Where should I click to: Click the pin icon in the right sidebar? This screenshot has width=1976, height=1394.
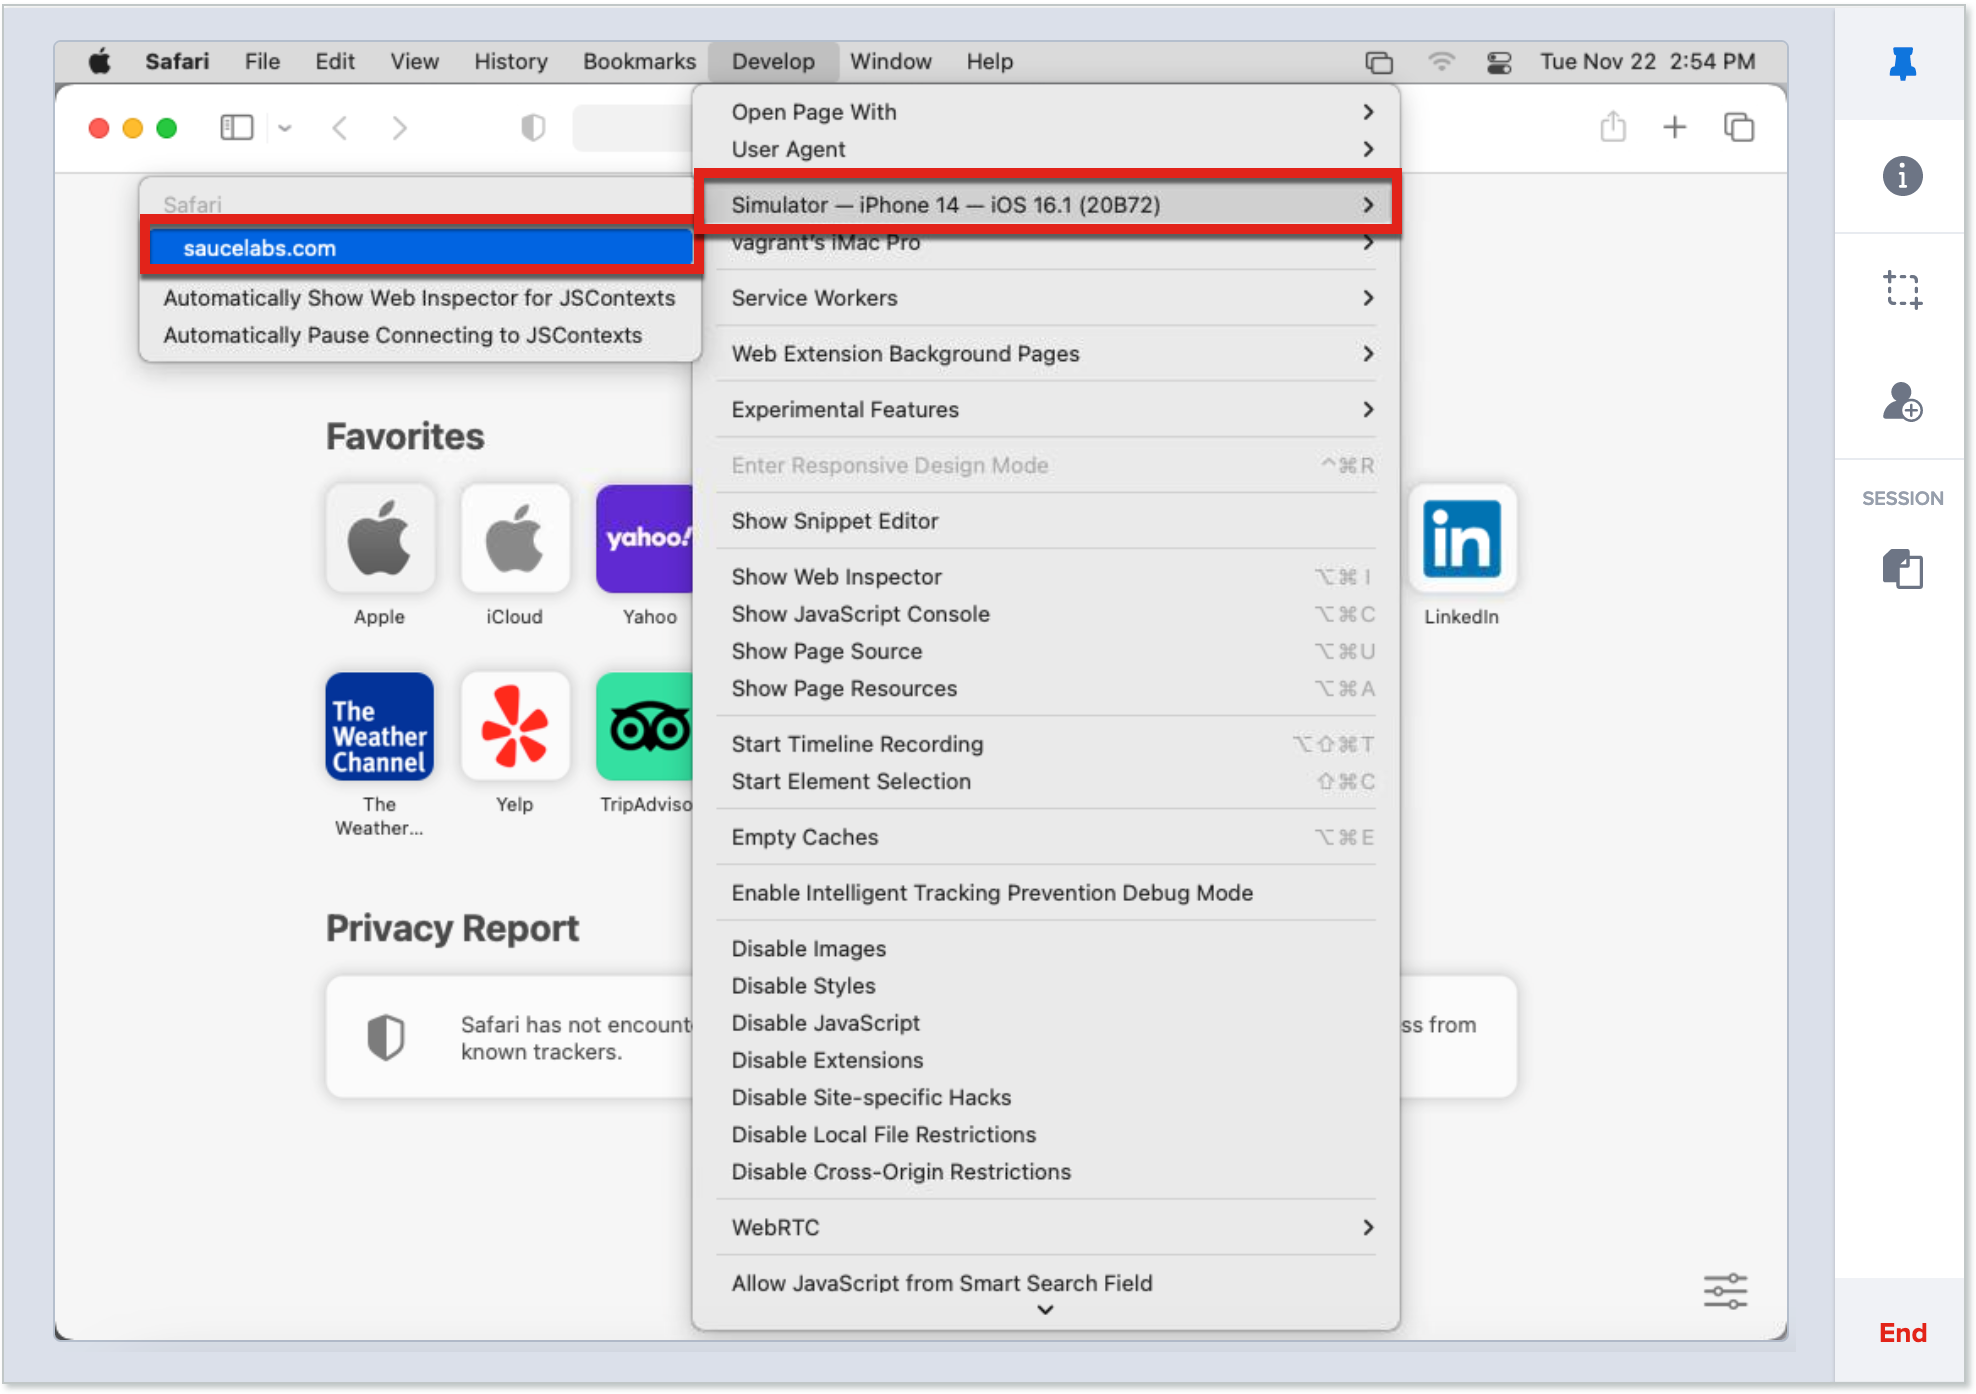pyautogui.click(x=1901, y=63)
